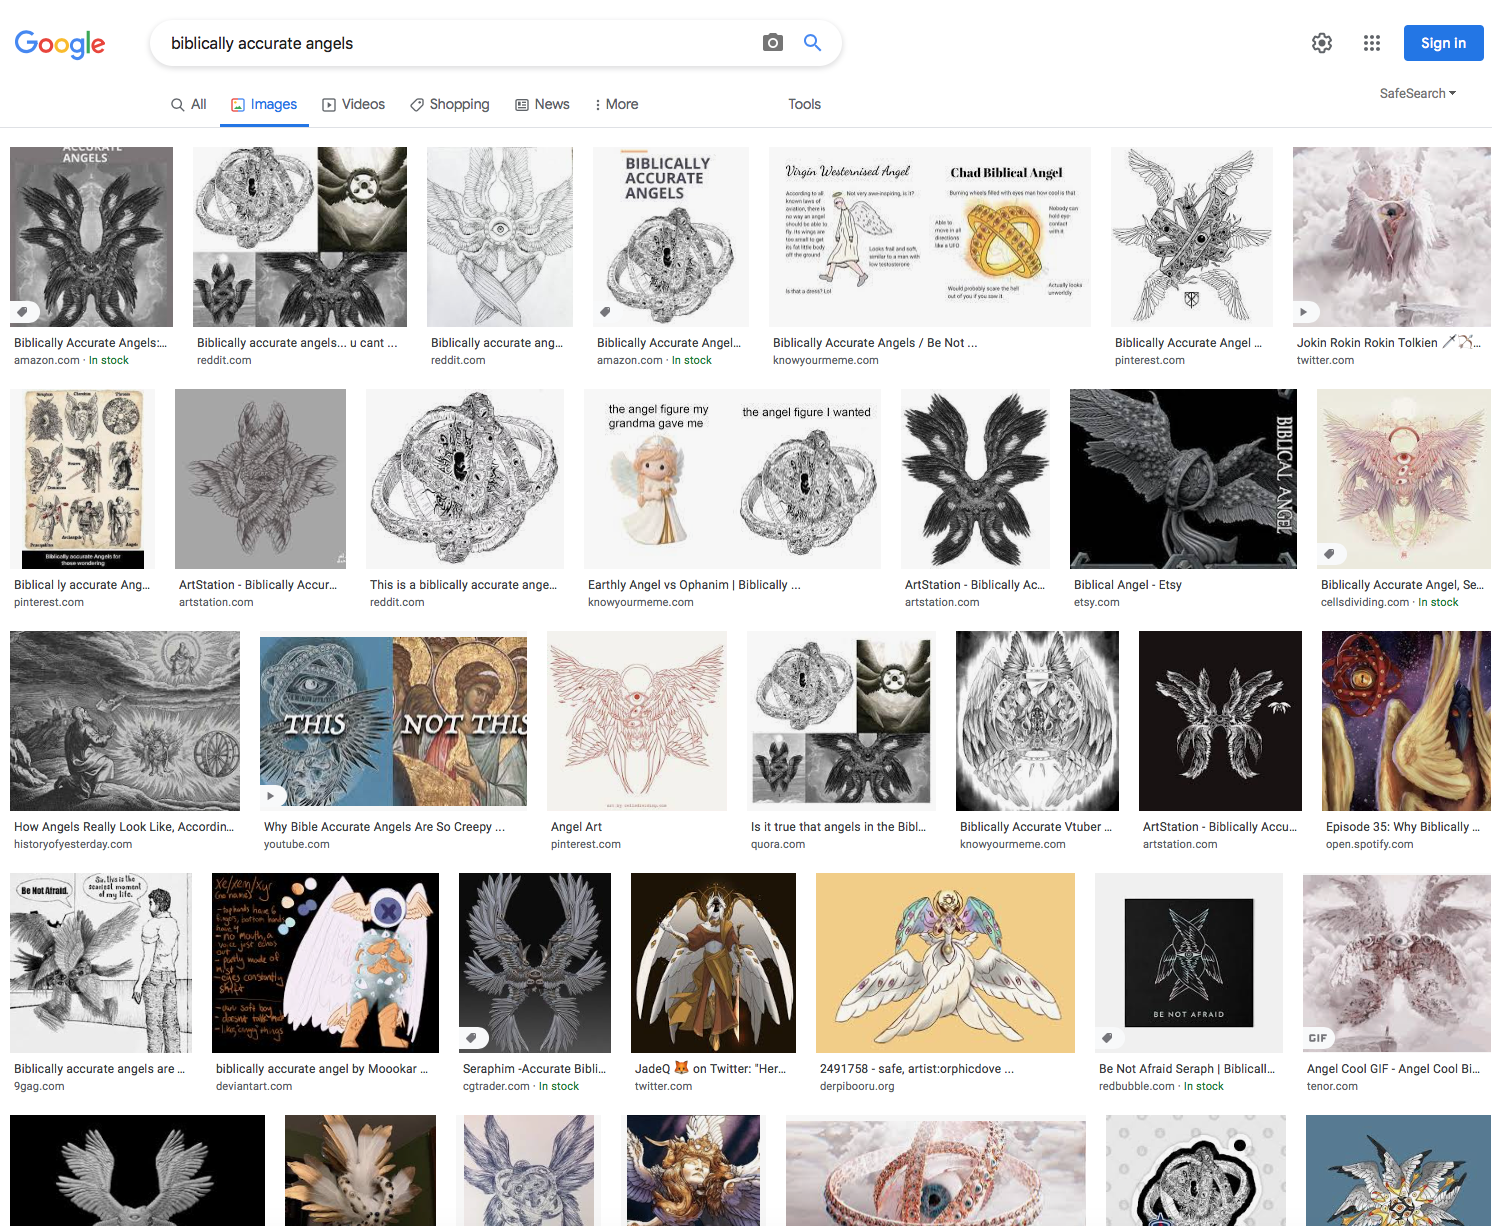Image resolution: width=1492 pixels, height=1226 pixels.
Task: Open the Be Not Afraid 9gag comic thumbnail
Action: coord(101,963)
